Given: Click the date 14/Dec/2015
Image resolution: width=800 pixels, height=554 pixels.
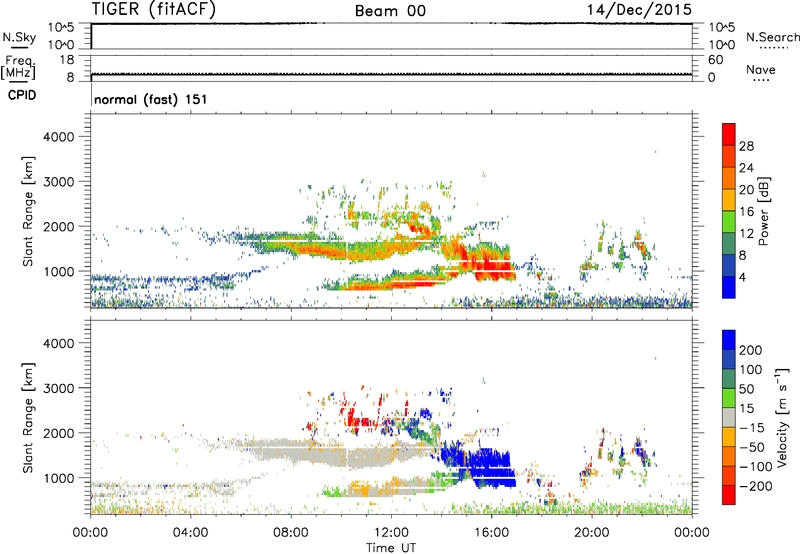Looking at the screenshot, I should (x=639, y=9).
